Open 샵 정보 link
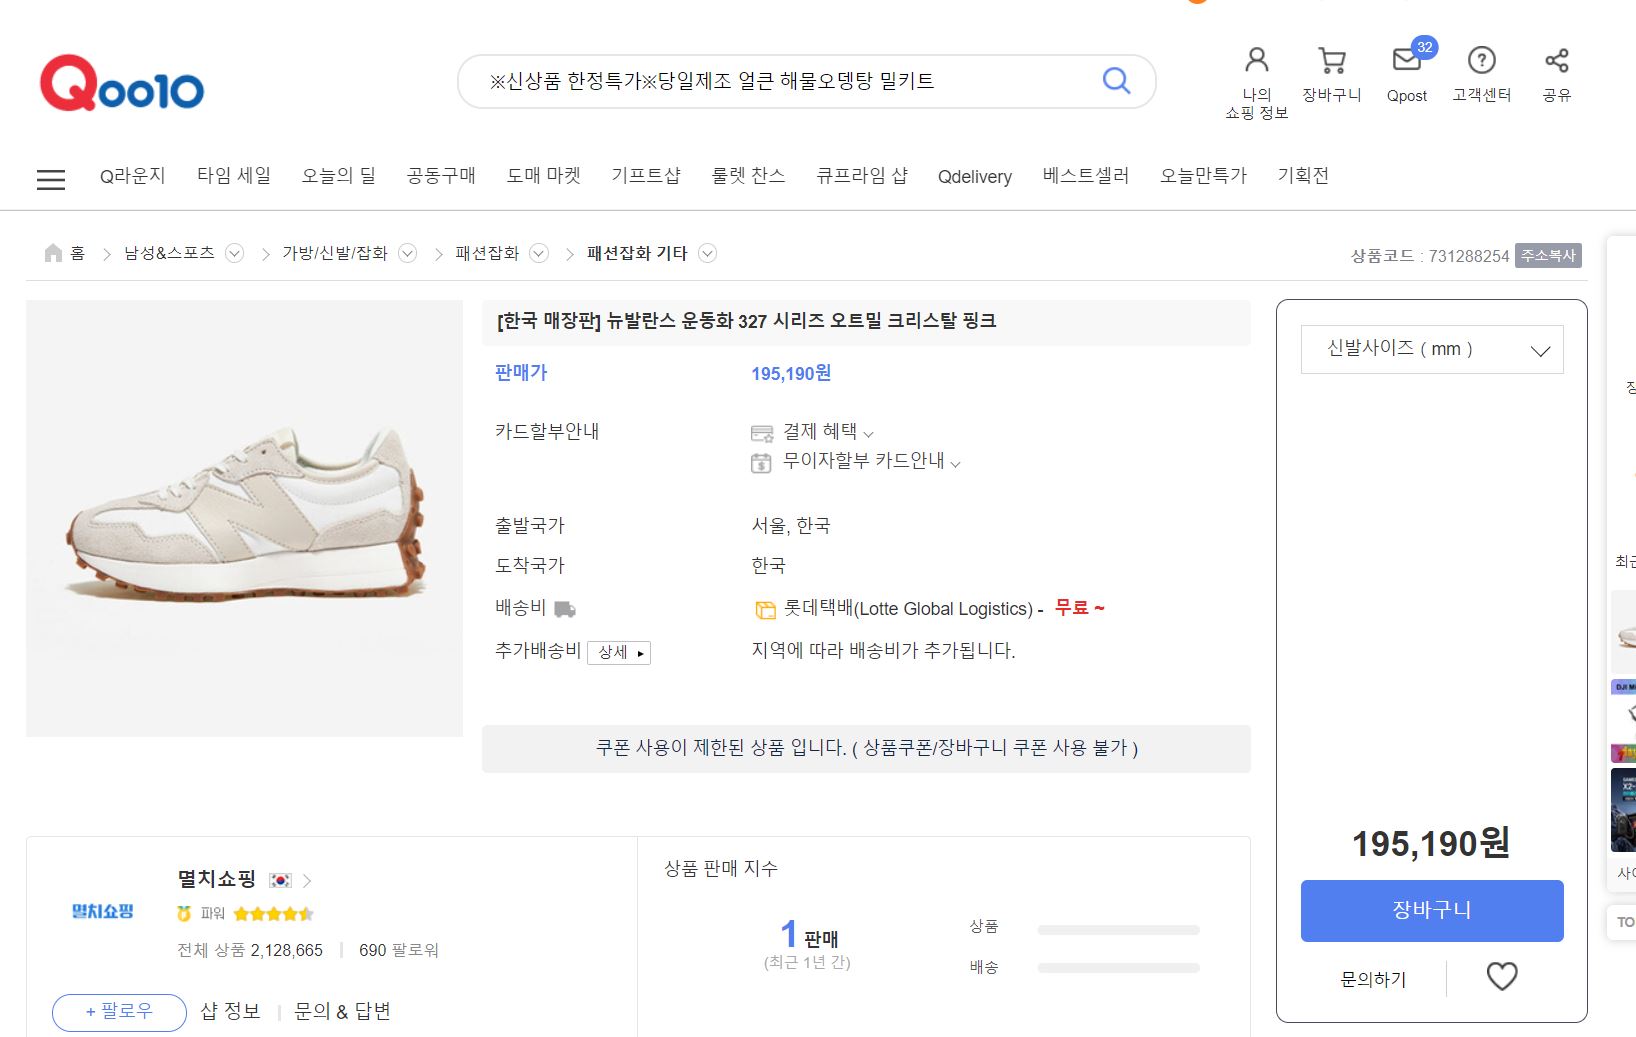Viewport: 1636px width, 1037px height. point(230,1011)
